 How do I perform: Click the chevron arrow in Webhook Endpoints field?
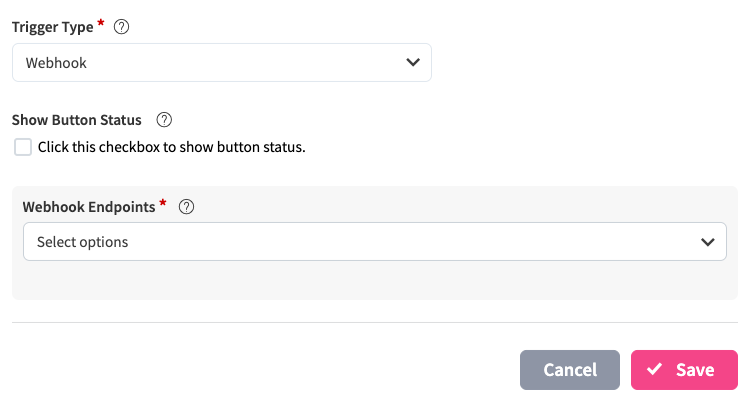(708, 242)
